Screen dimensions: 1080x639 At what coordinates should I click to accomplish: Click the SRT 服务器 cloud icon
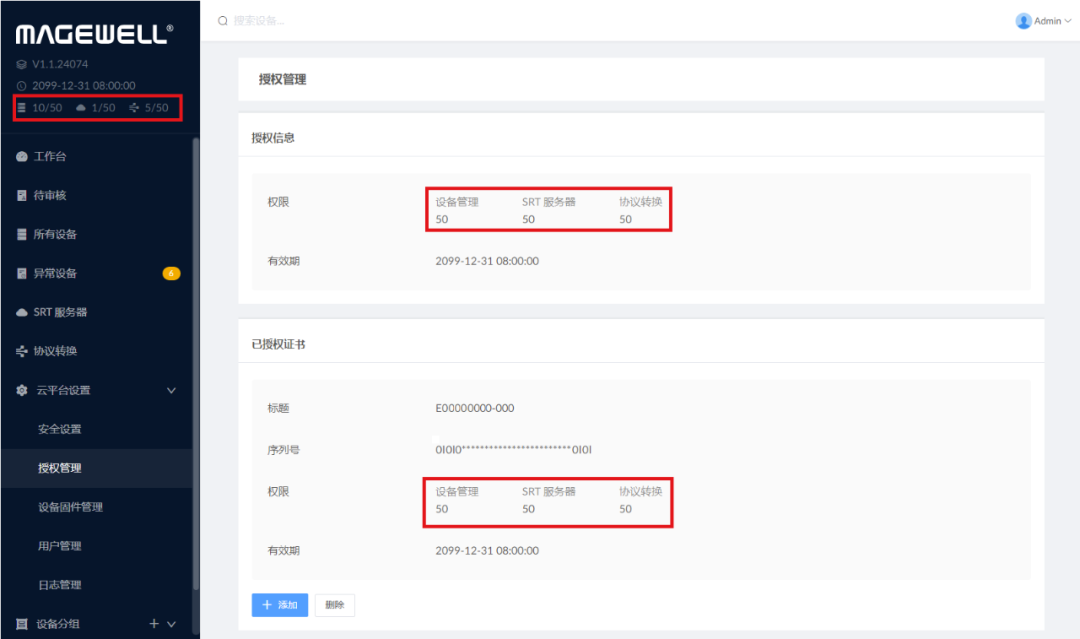pyautogui.click(x=22, y=313)
